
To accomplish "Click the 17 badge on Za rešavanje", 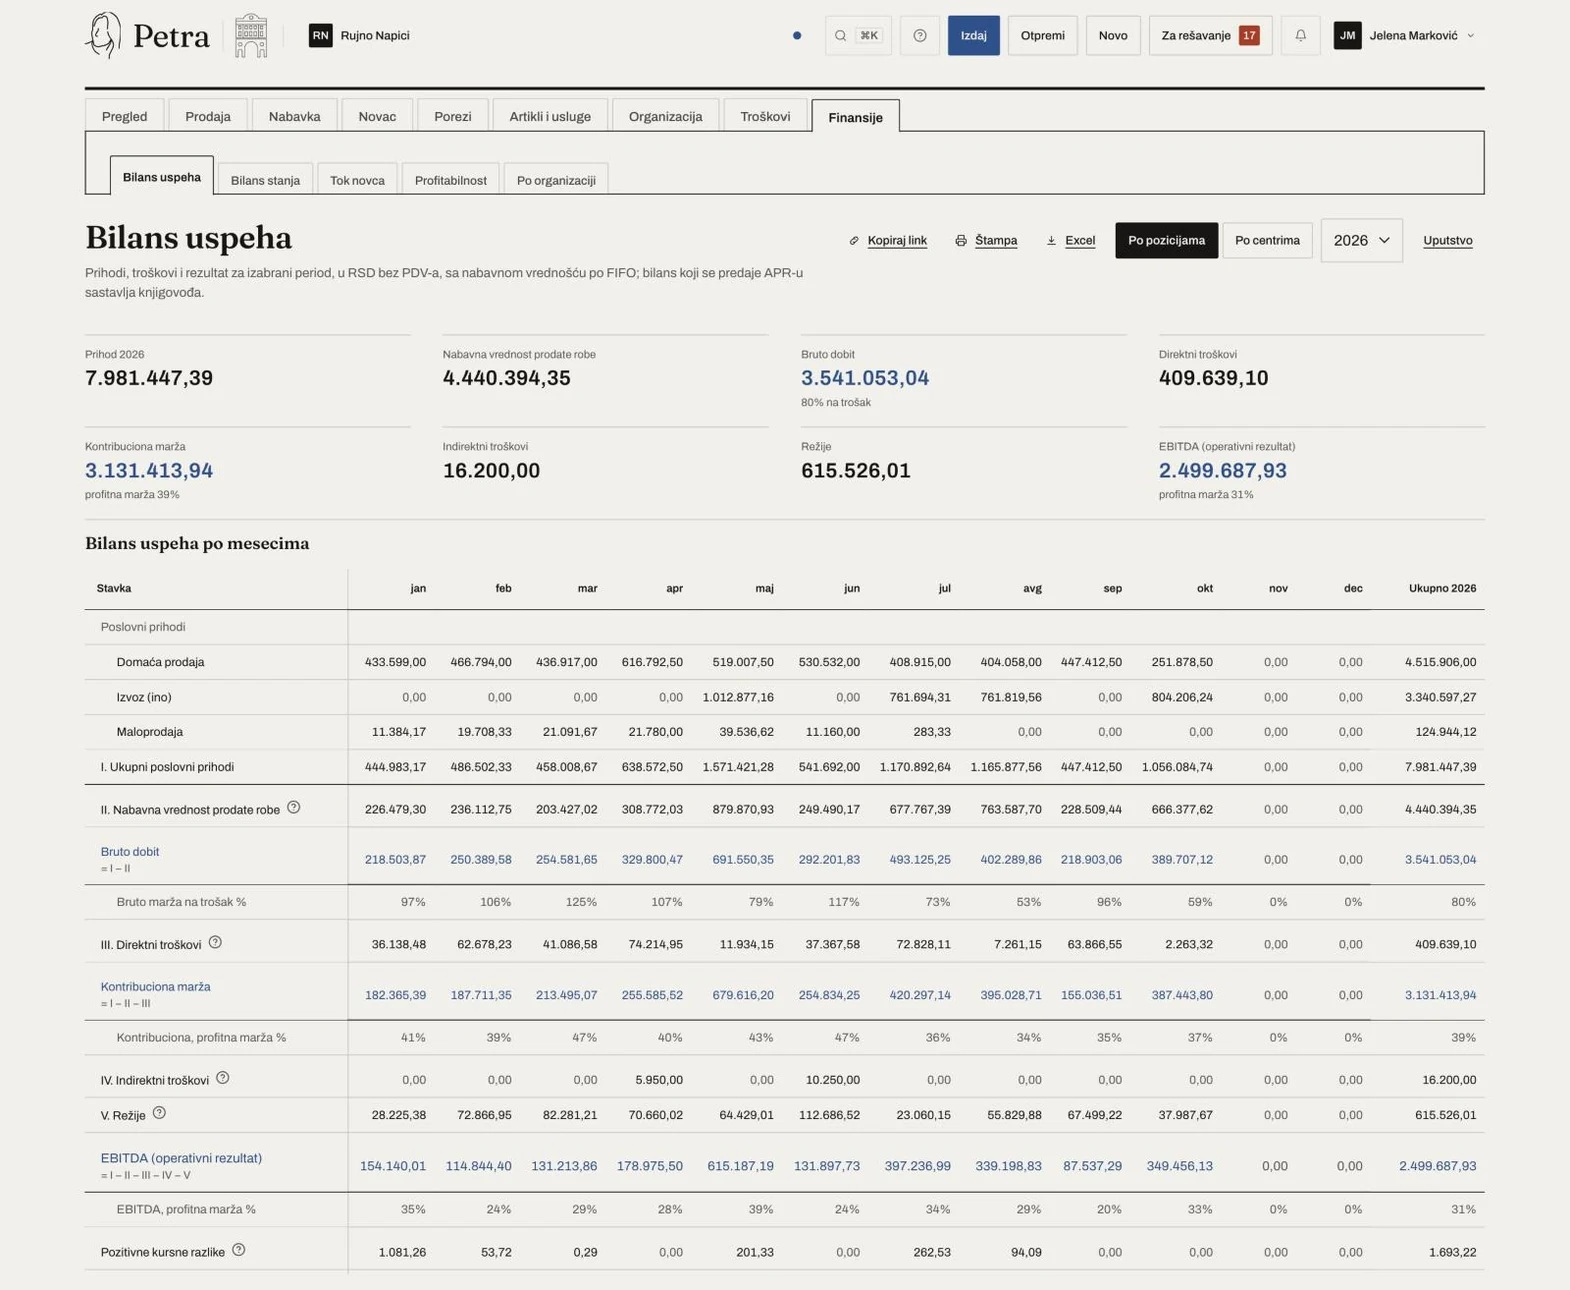I will 1249,35.
